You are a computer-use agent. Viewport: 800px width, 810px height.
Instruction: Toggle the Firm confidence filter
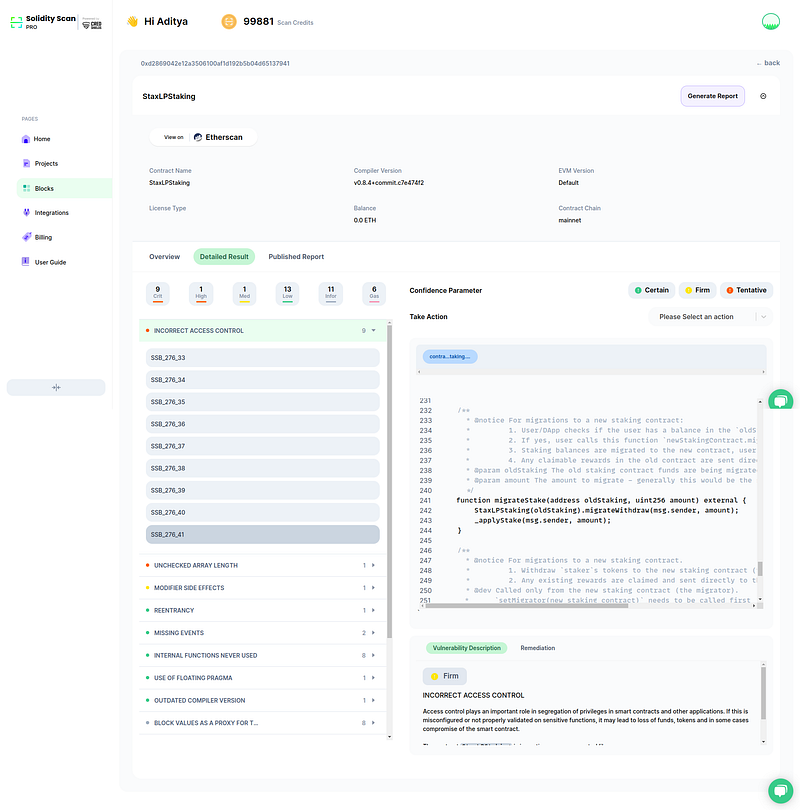pyautogui.click(x=697, y=290)
